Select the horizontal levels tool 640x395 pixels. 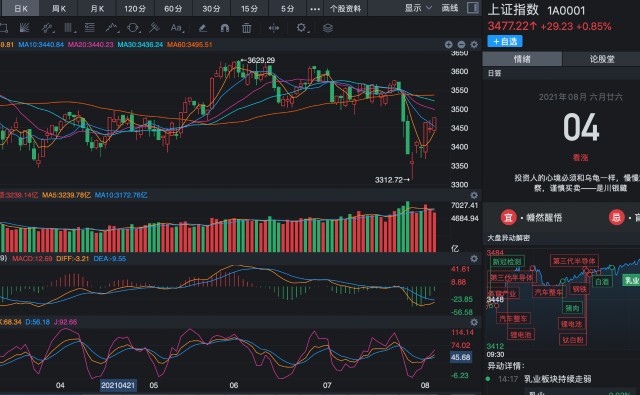(x=89, y=28)
